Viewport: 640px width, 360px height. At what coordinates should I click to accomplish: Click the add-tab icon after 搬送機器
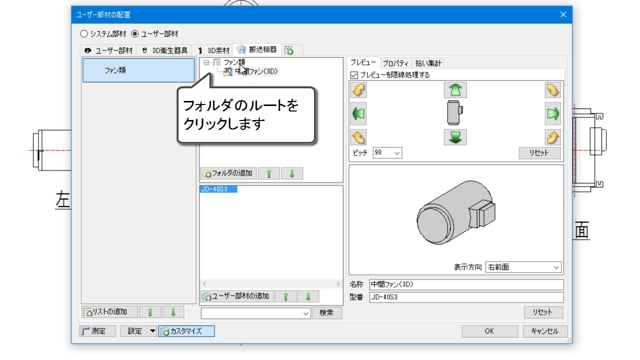click(x=289, y=51)
